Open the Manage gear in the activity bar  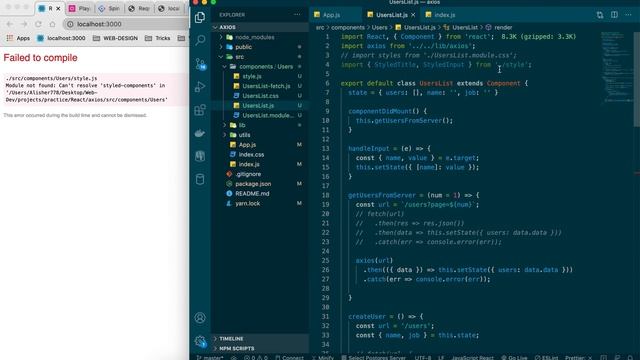(x=200, y=341)
